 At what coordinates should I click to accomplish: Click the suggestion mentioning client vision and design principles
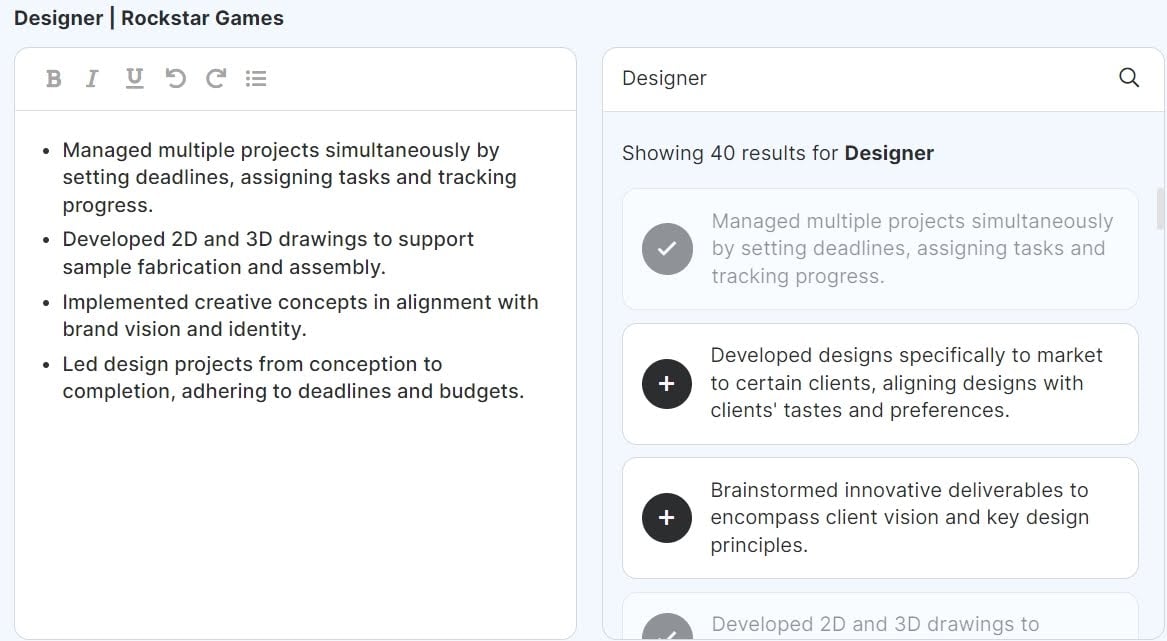(899, 517)
